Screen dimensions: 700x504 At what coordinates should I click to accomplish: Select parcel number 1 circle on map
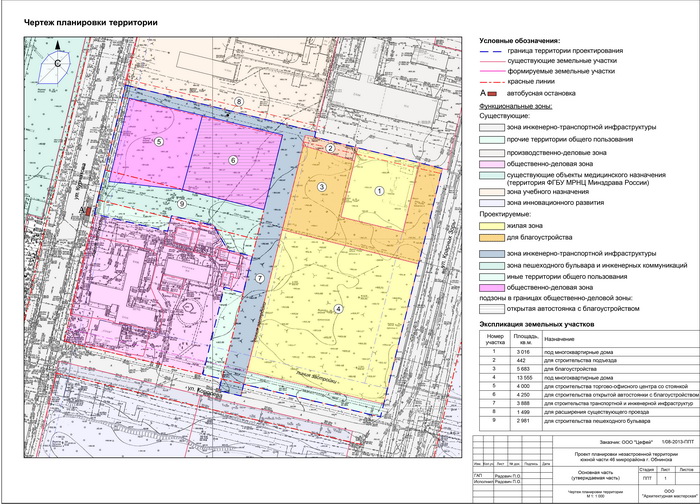coord(379,189)
